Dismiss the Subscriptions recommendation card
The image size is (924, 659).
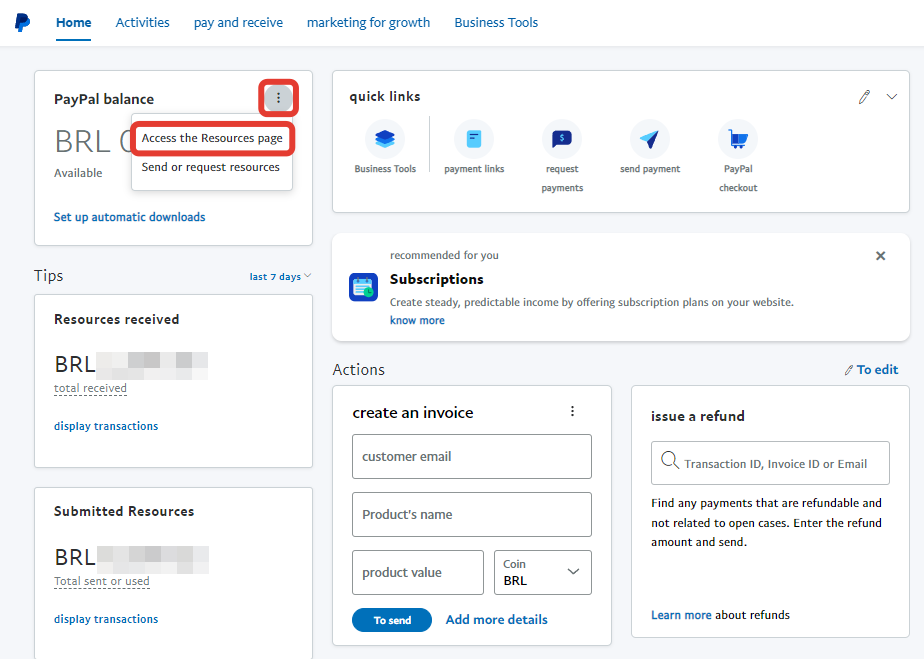(880, 256)
